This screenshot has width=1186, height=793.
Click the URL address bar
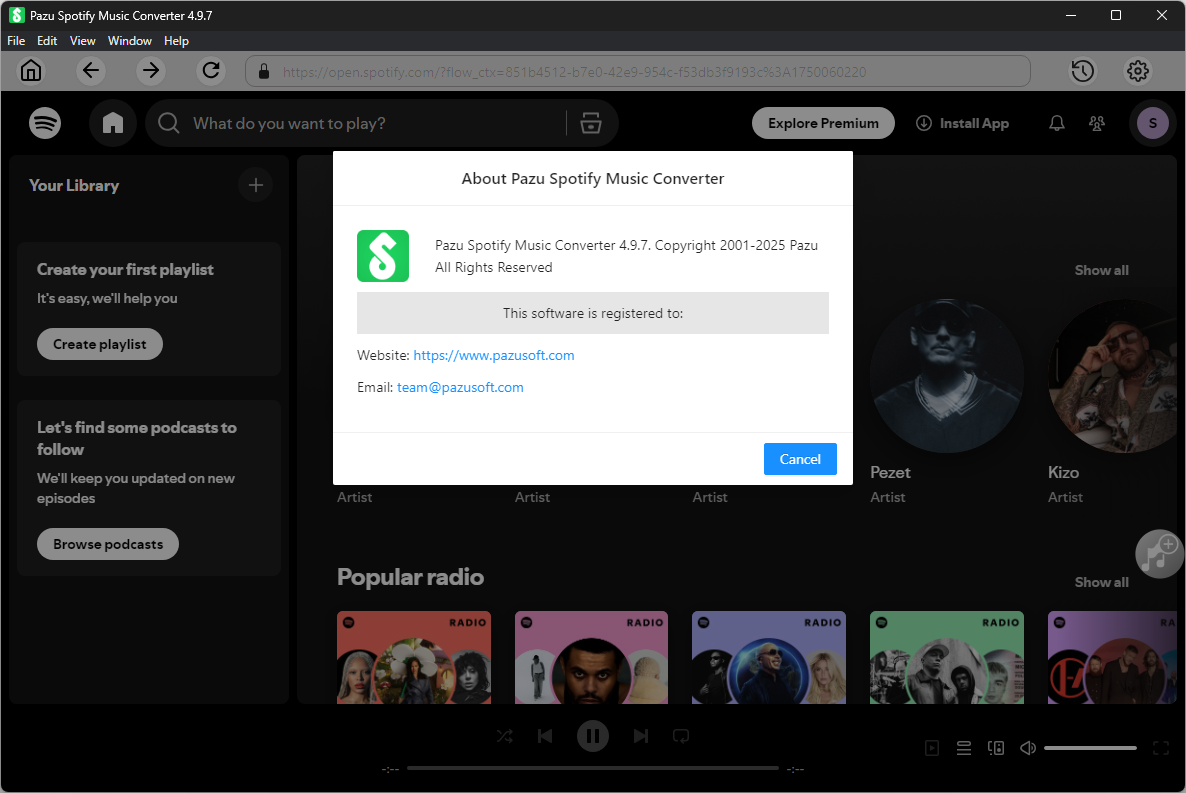(x=638, y=71)
